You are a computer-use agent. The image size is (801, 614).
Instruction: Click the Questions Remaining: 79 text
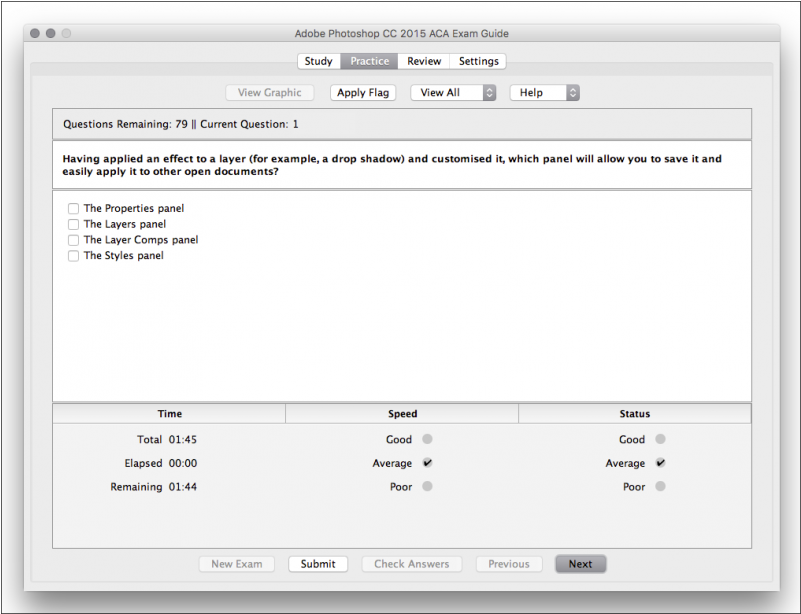125,124
